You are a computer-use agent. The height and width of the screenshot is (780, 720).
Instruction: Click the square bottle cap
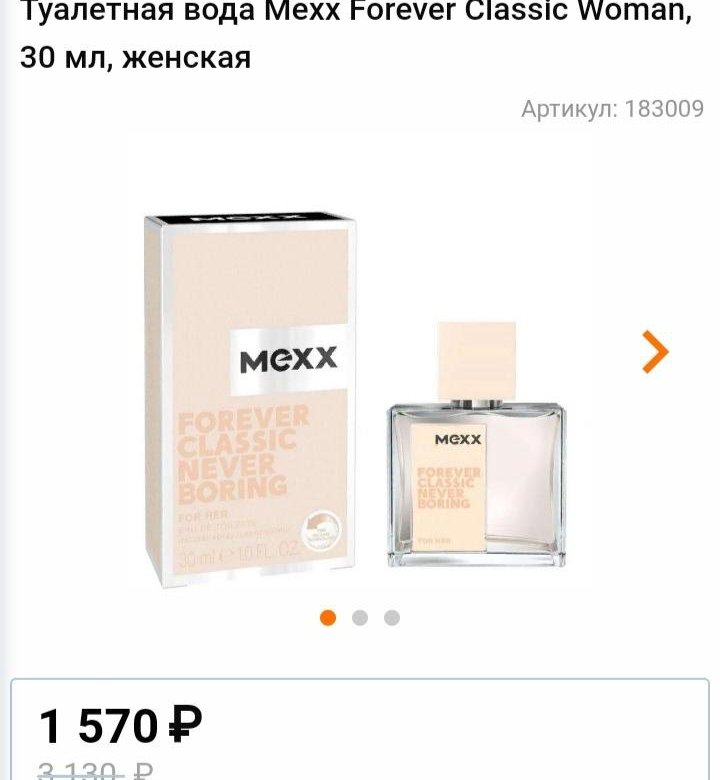click(x=477, y=361)
